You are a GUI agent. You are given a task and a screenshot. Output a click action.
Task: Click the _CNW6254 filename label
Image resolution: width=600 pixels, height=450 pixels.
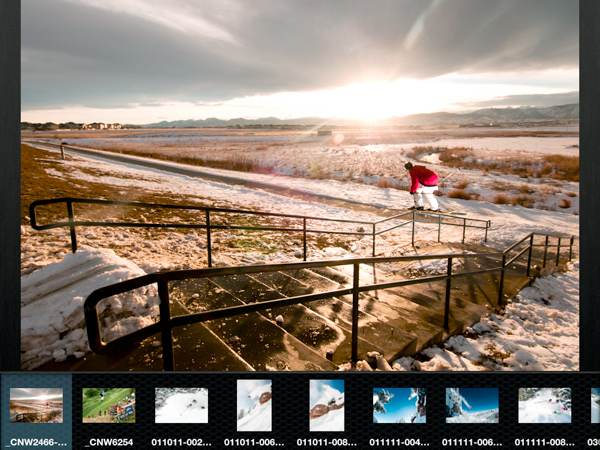pos(108,441)
